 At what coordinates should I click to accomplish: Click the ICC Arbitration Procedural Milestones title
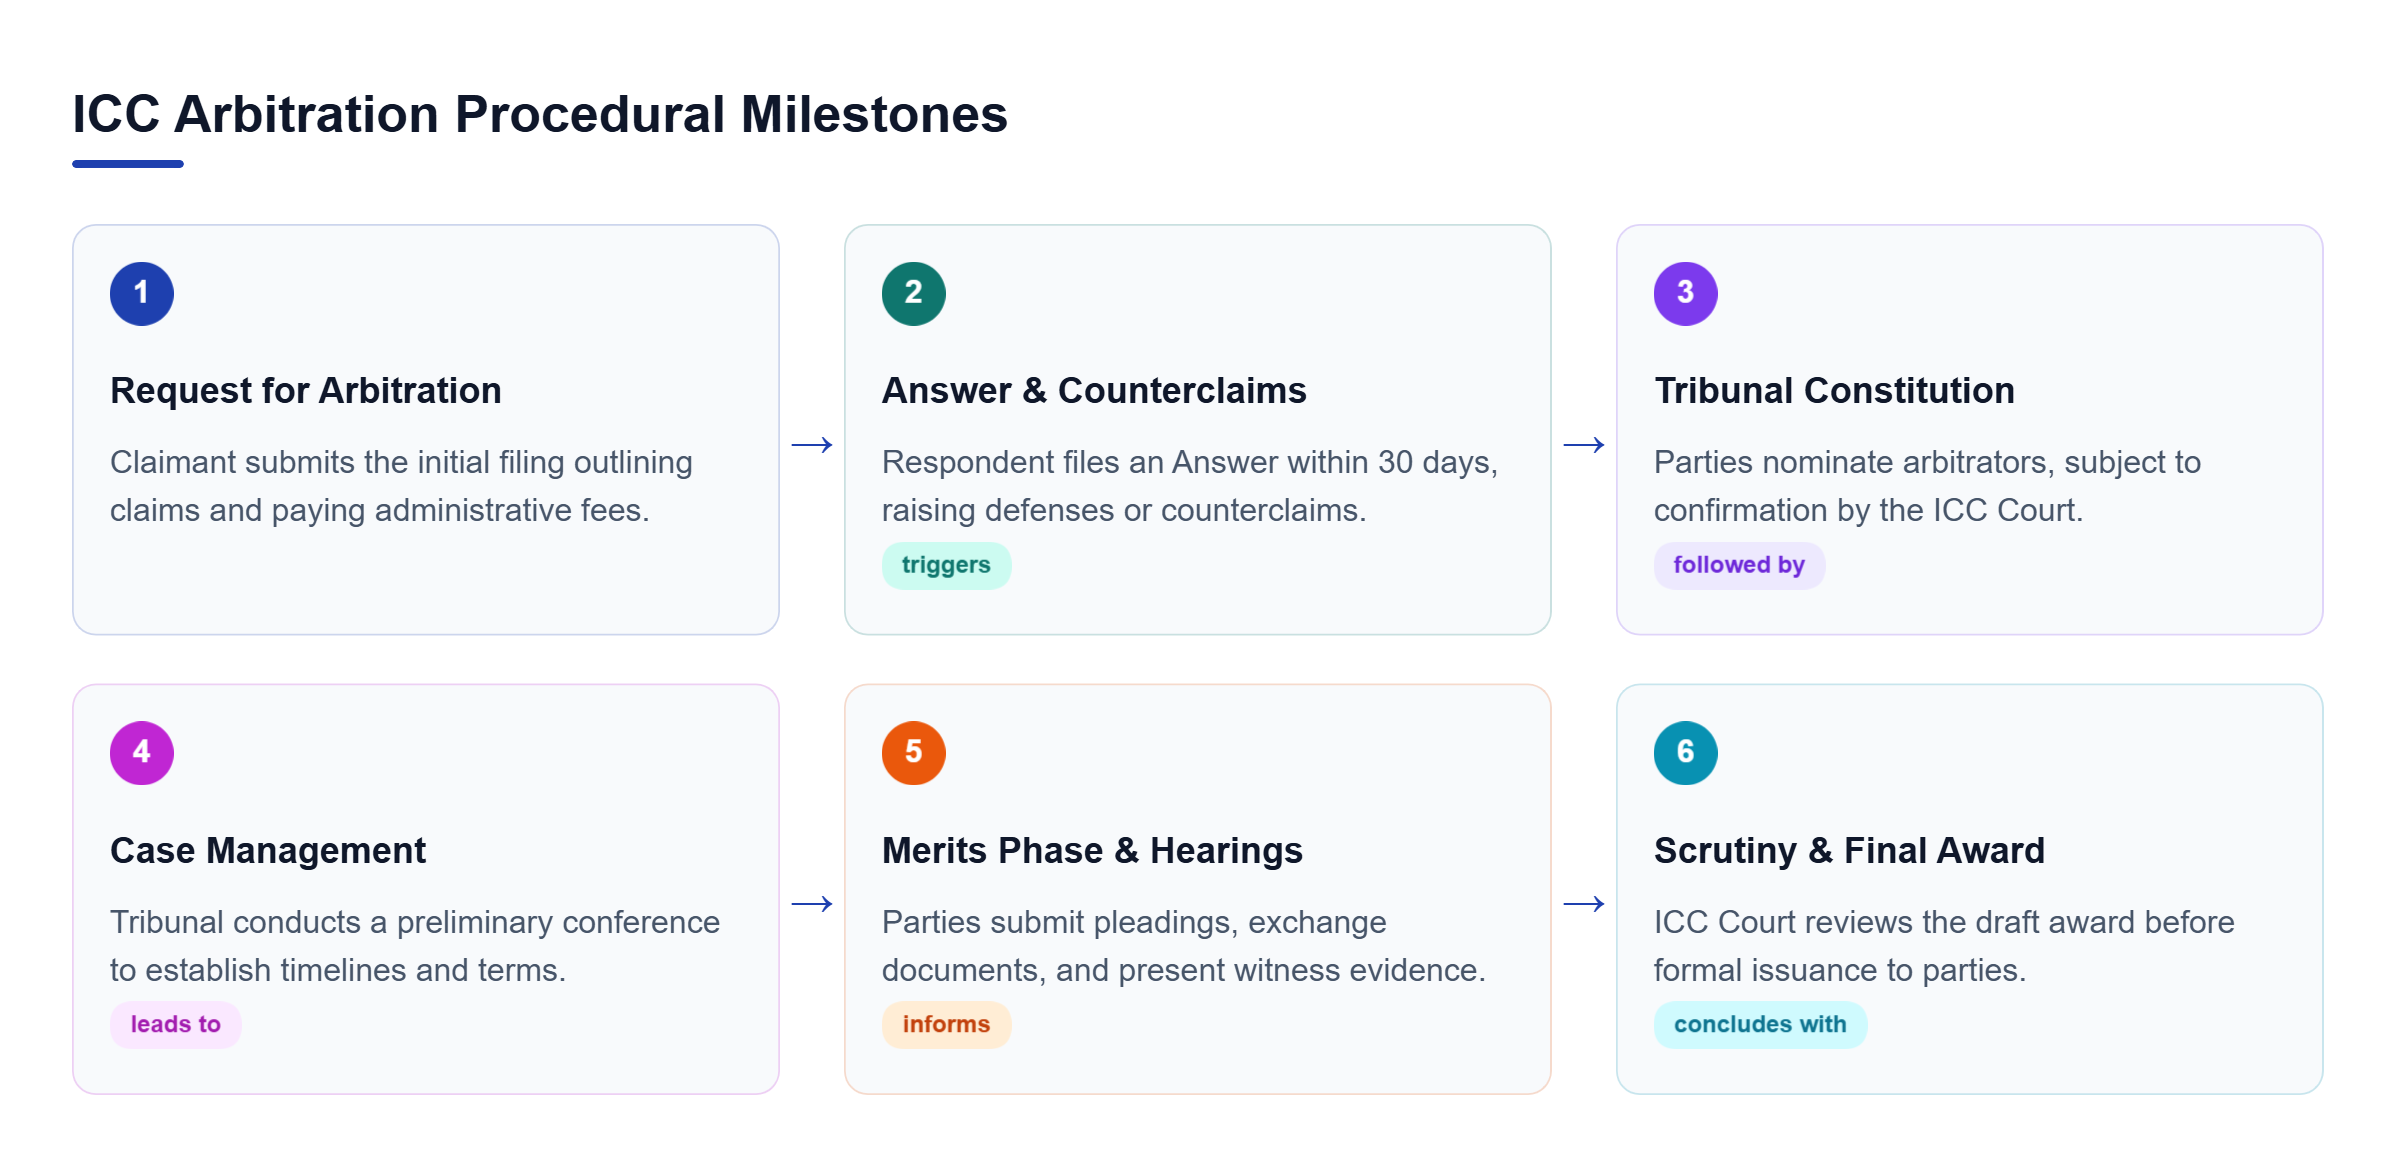pos(540,114)
